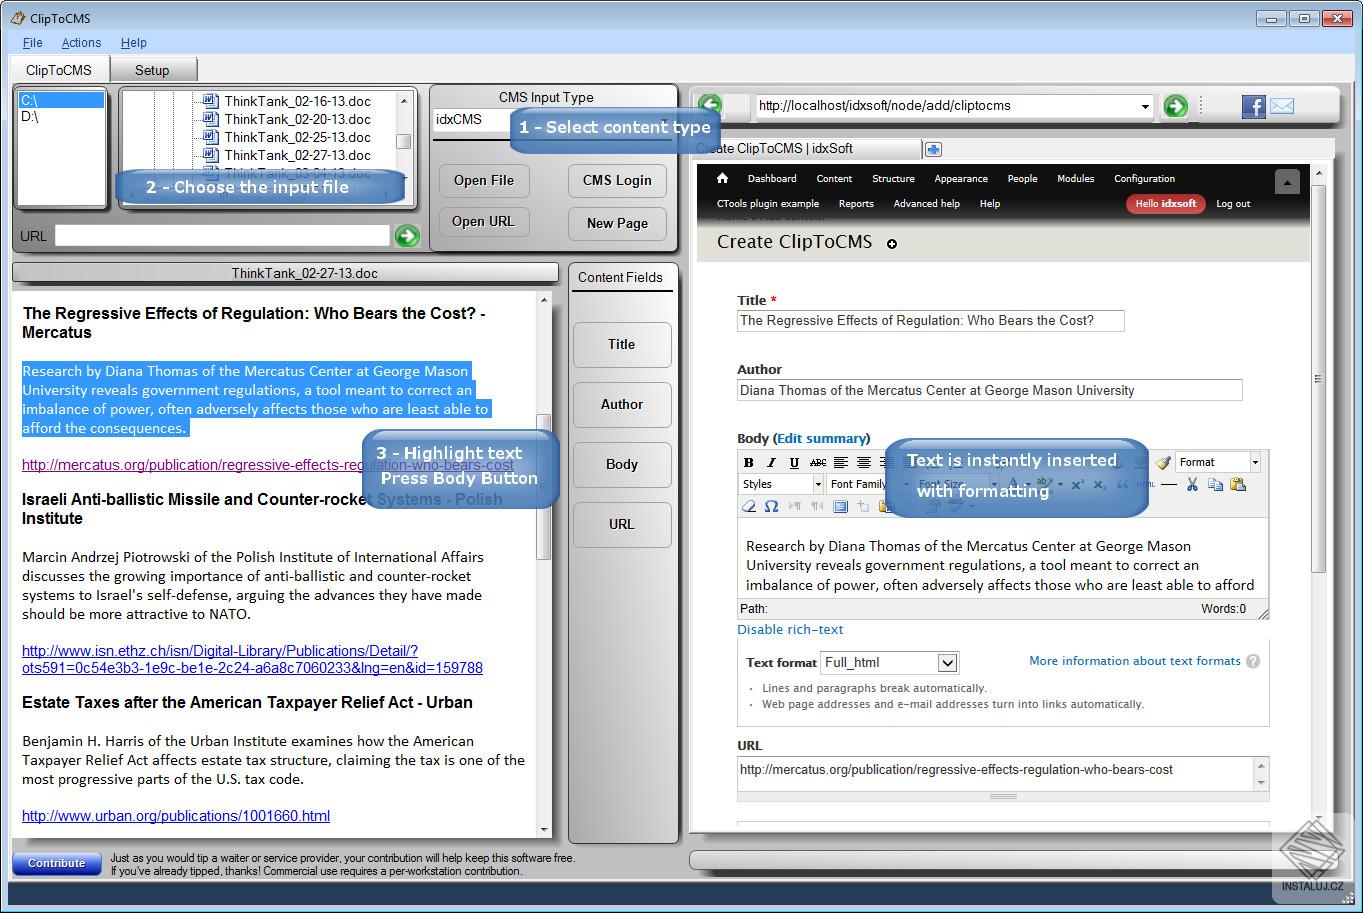This screenshot has width=1363, height=913.
Task: Open the urban.org publications link
Action: (176, 816)
